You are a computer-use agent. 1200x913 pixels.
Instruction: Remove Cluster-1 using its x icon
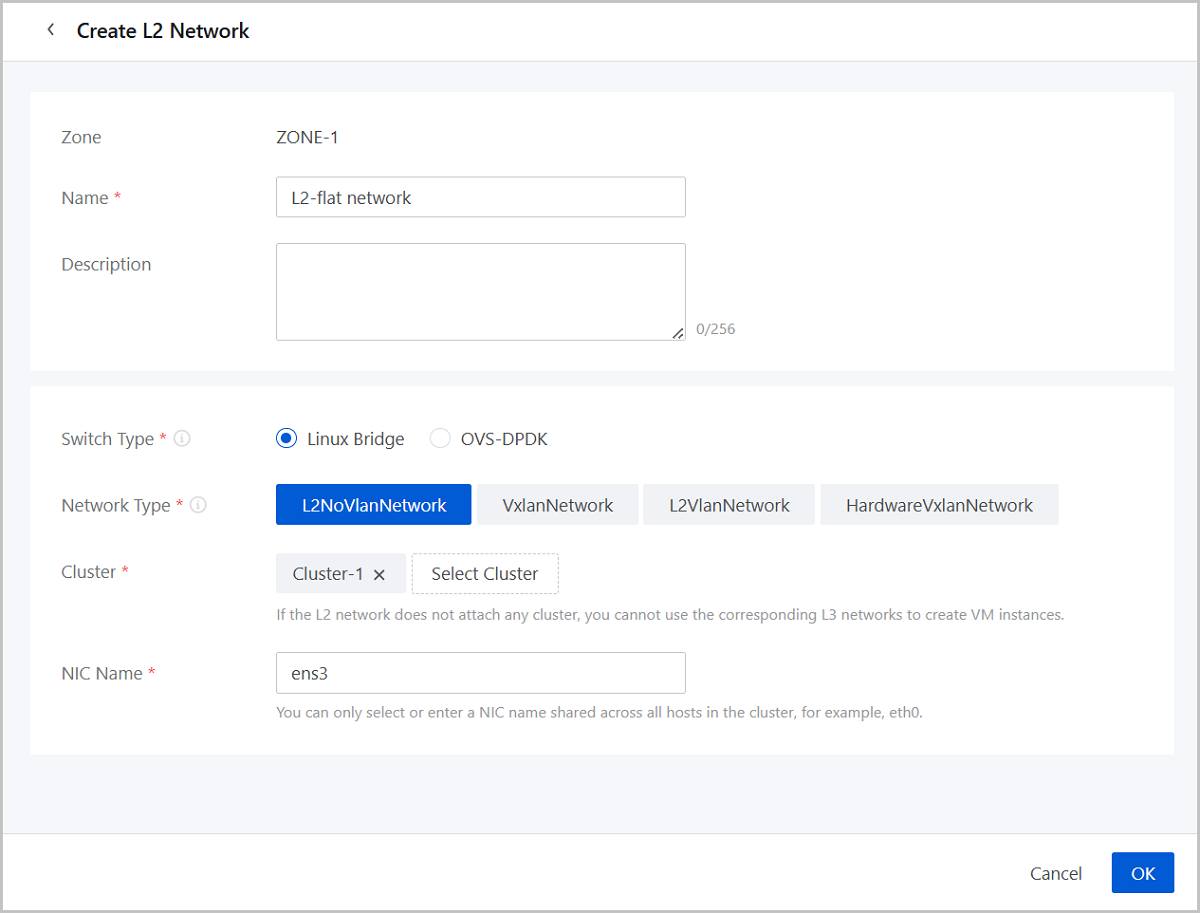(x=379, y=575)
